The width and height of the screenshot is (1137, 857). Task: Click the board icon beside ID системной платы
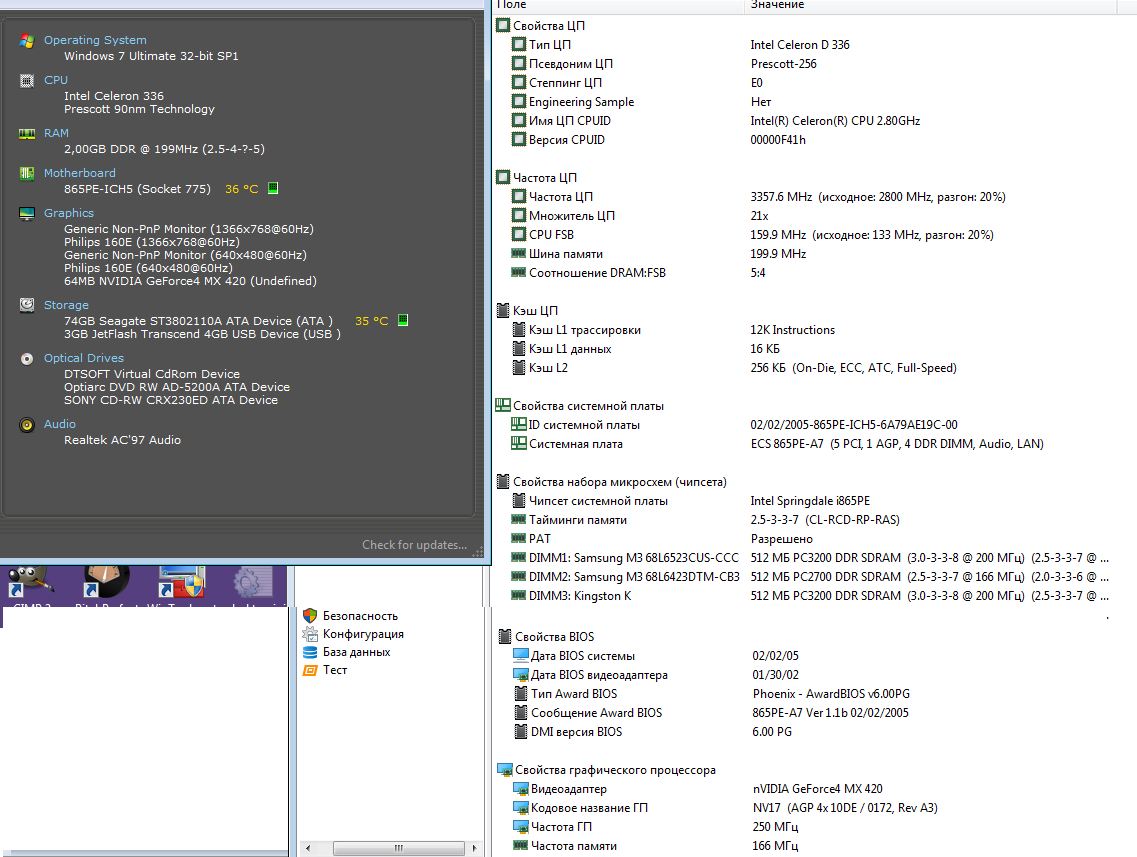pyautogui.click(x=518, y=424)
